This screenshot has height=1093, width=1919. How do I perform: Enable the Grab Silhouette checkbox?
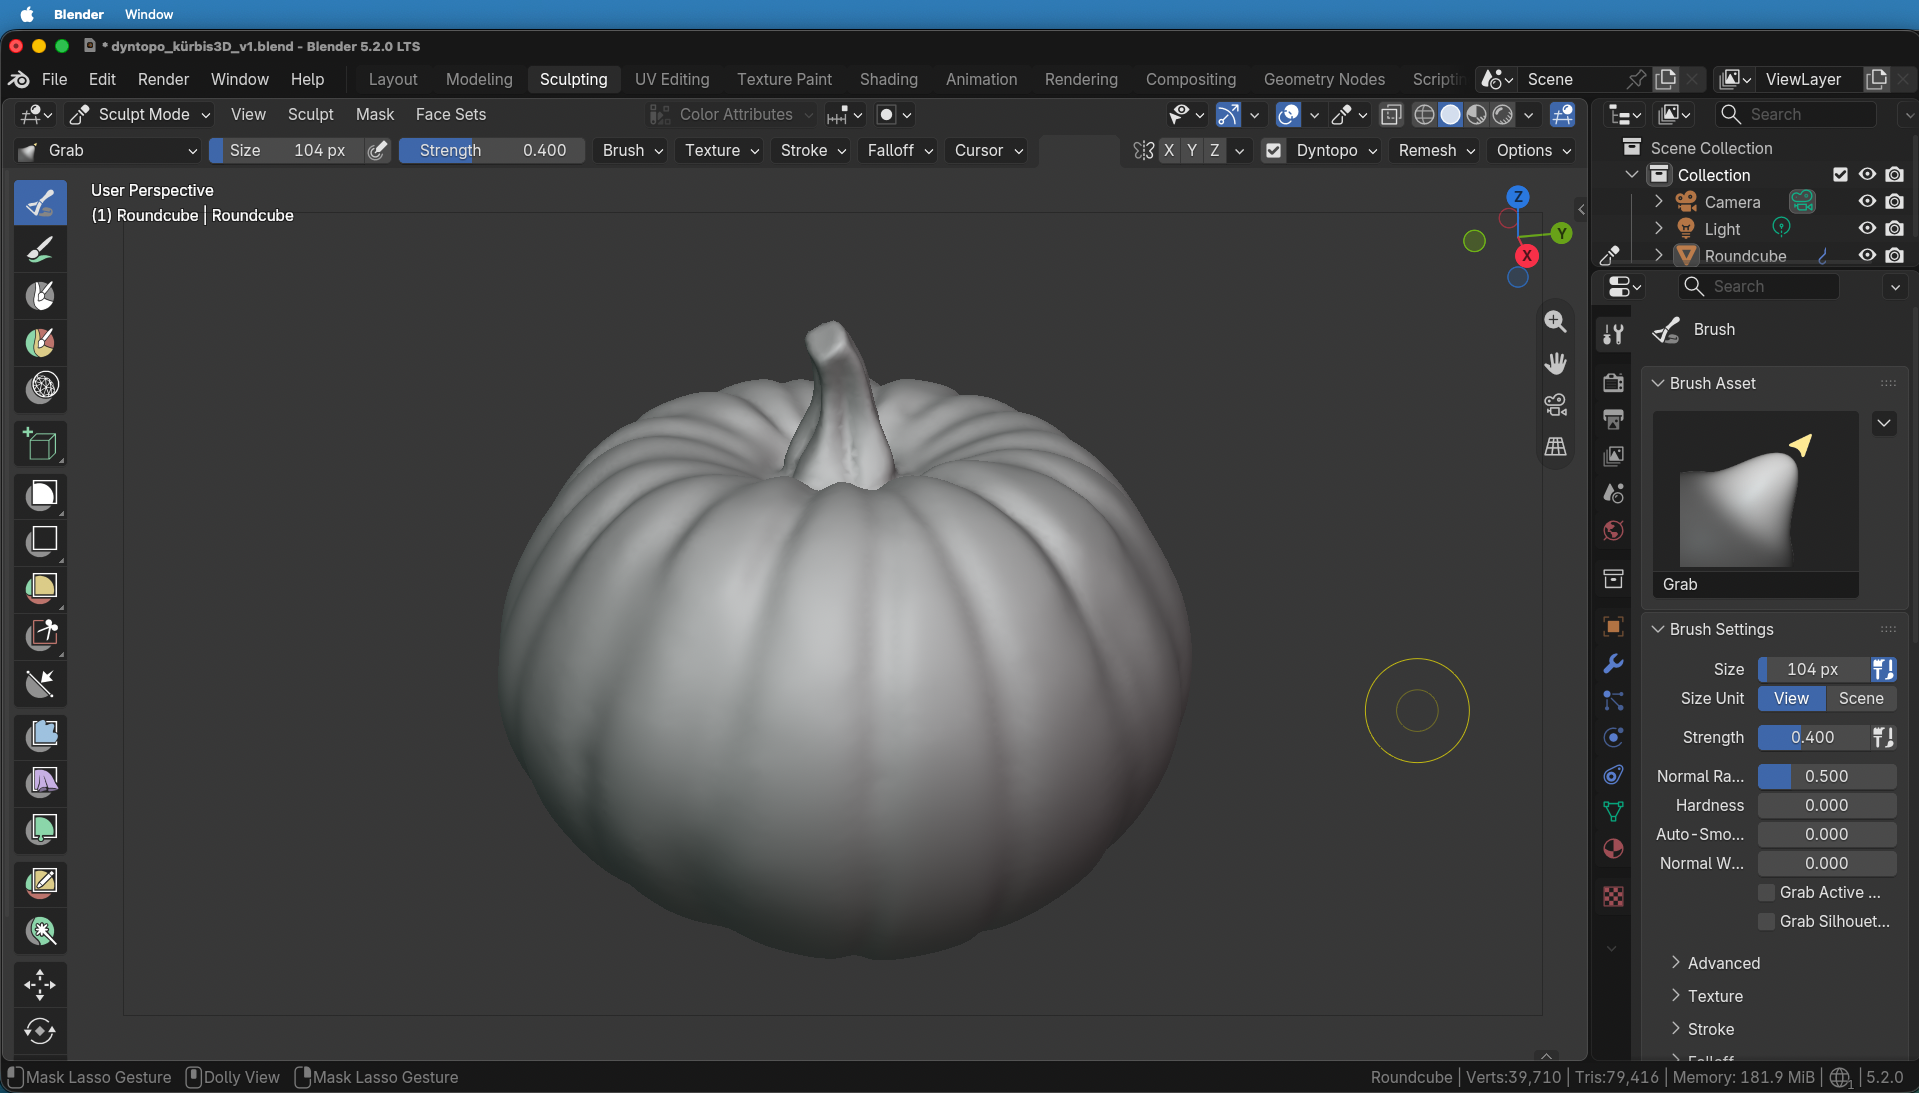[1767, 921]
